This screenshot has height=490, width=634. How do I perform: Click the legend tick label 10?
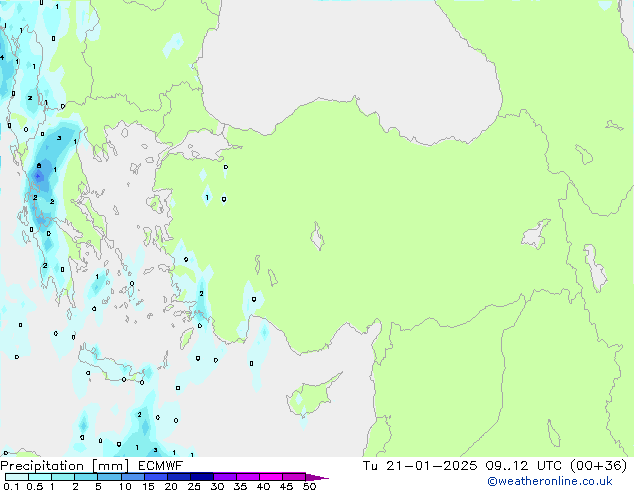pos(124,486)
